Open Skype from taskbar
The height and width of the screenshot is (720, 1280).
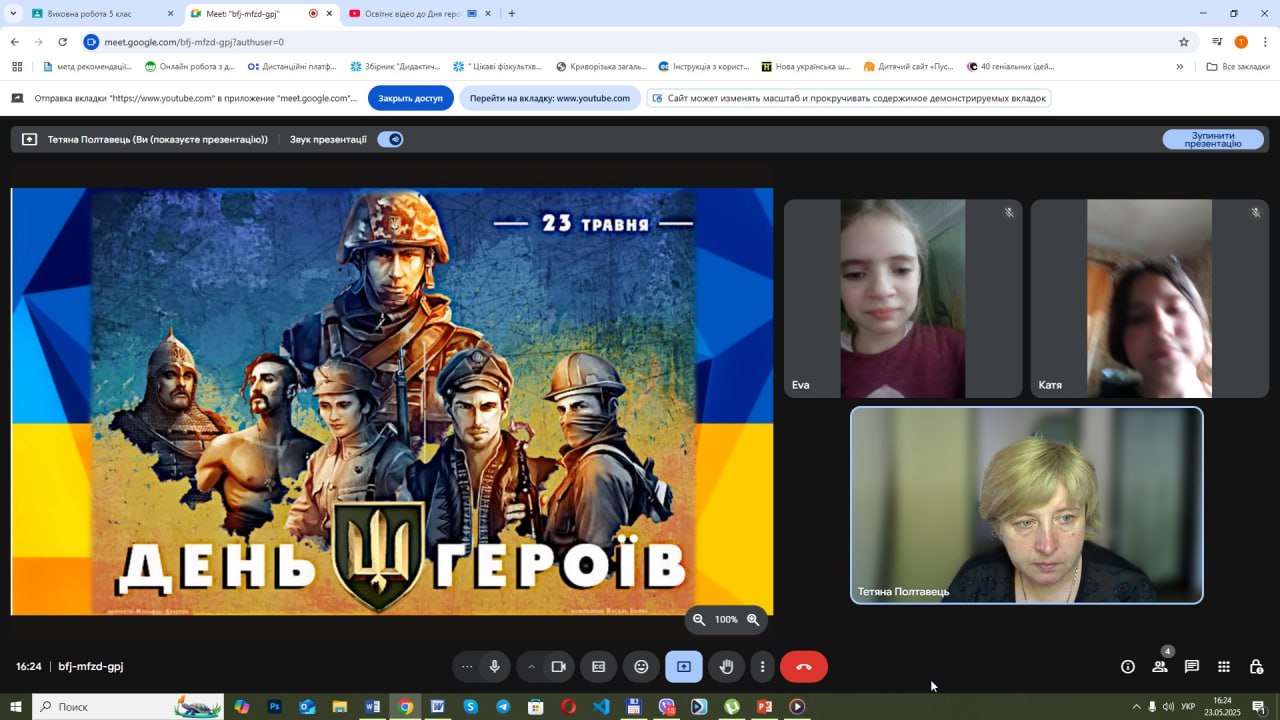(x=470, y=707)
